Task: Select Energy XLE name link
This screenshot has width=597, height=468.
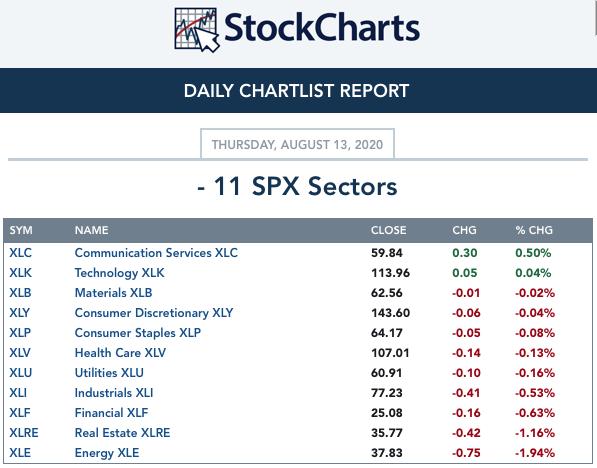Action: click(107, 453)
